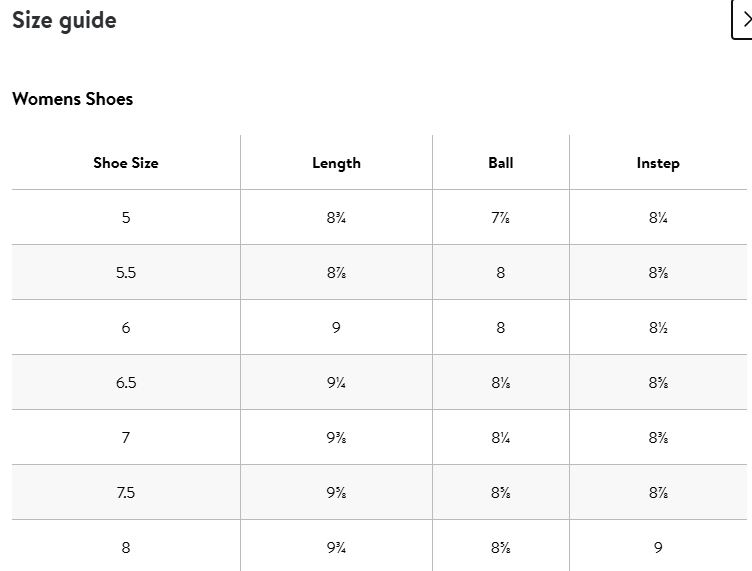This screenshot has height=571, width=752.
Task: Click the Size guide title
Action: (x=64, y=20)
